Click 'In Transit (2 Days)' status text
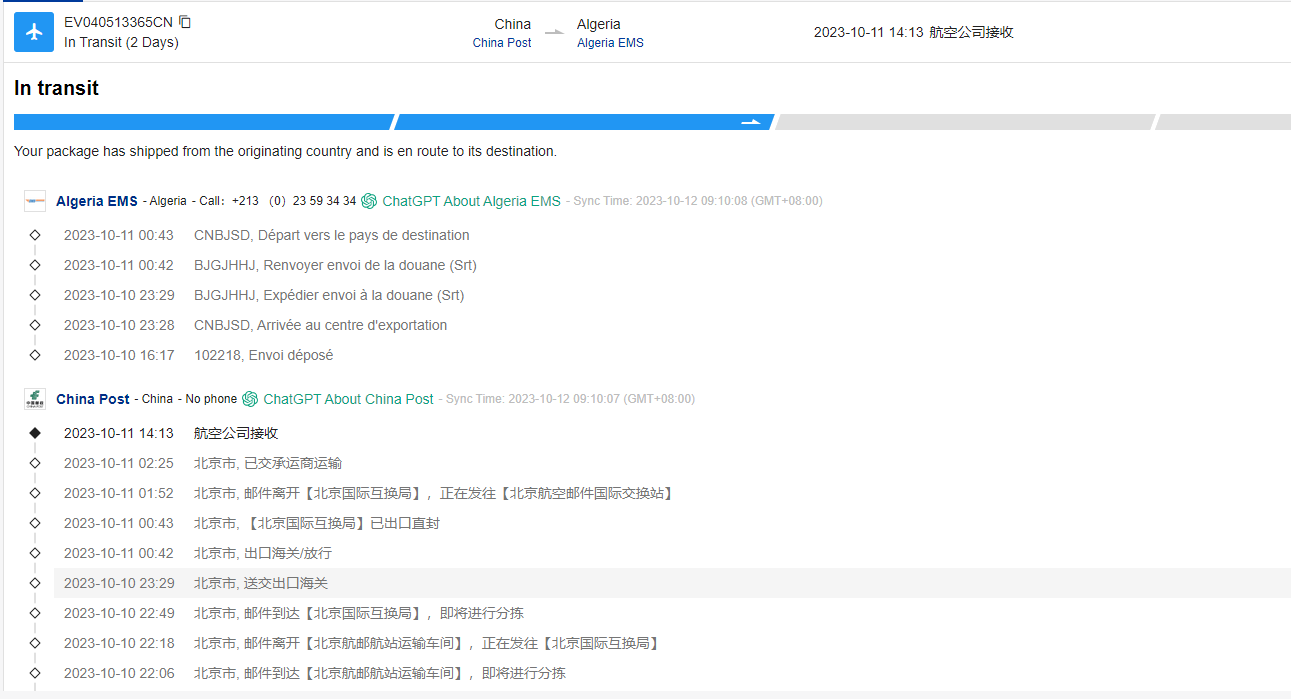1291x699 pixels. tap(121, 42)
